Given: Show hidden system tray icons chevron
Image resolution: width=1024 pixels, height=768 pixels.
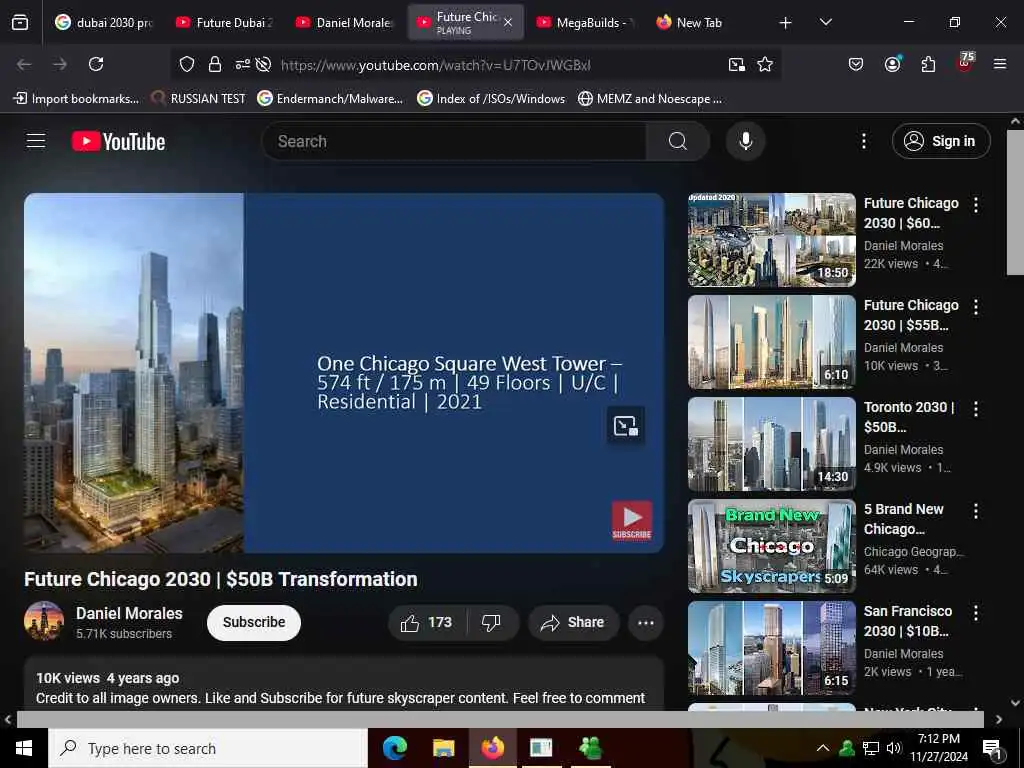Looking at the screenshot, I should [823, 748].
